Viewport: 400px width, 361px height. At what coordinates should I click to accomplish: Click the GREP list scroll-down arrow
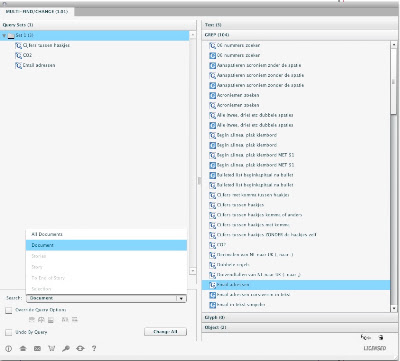click(393, 309)
